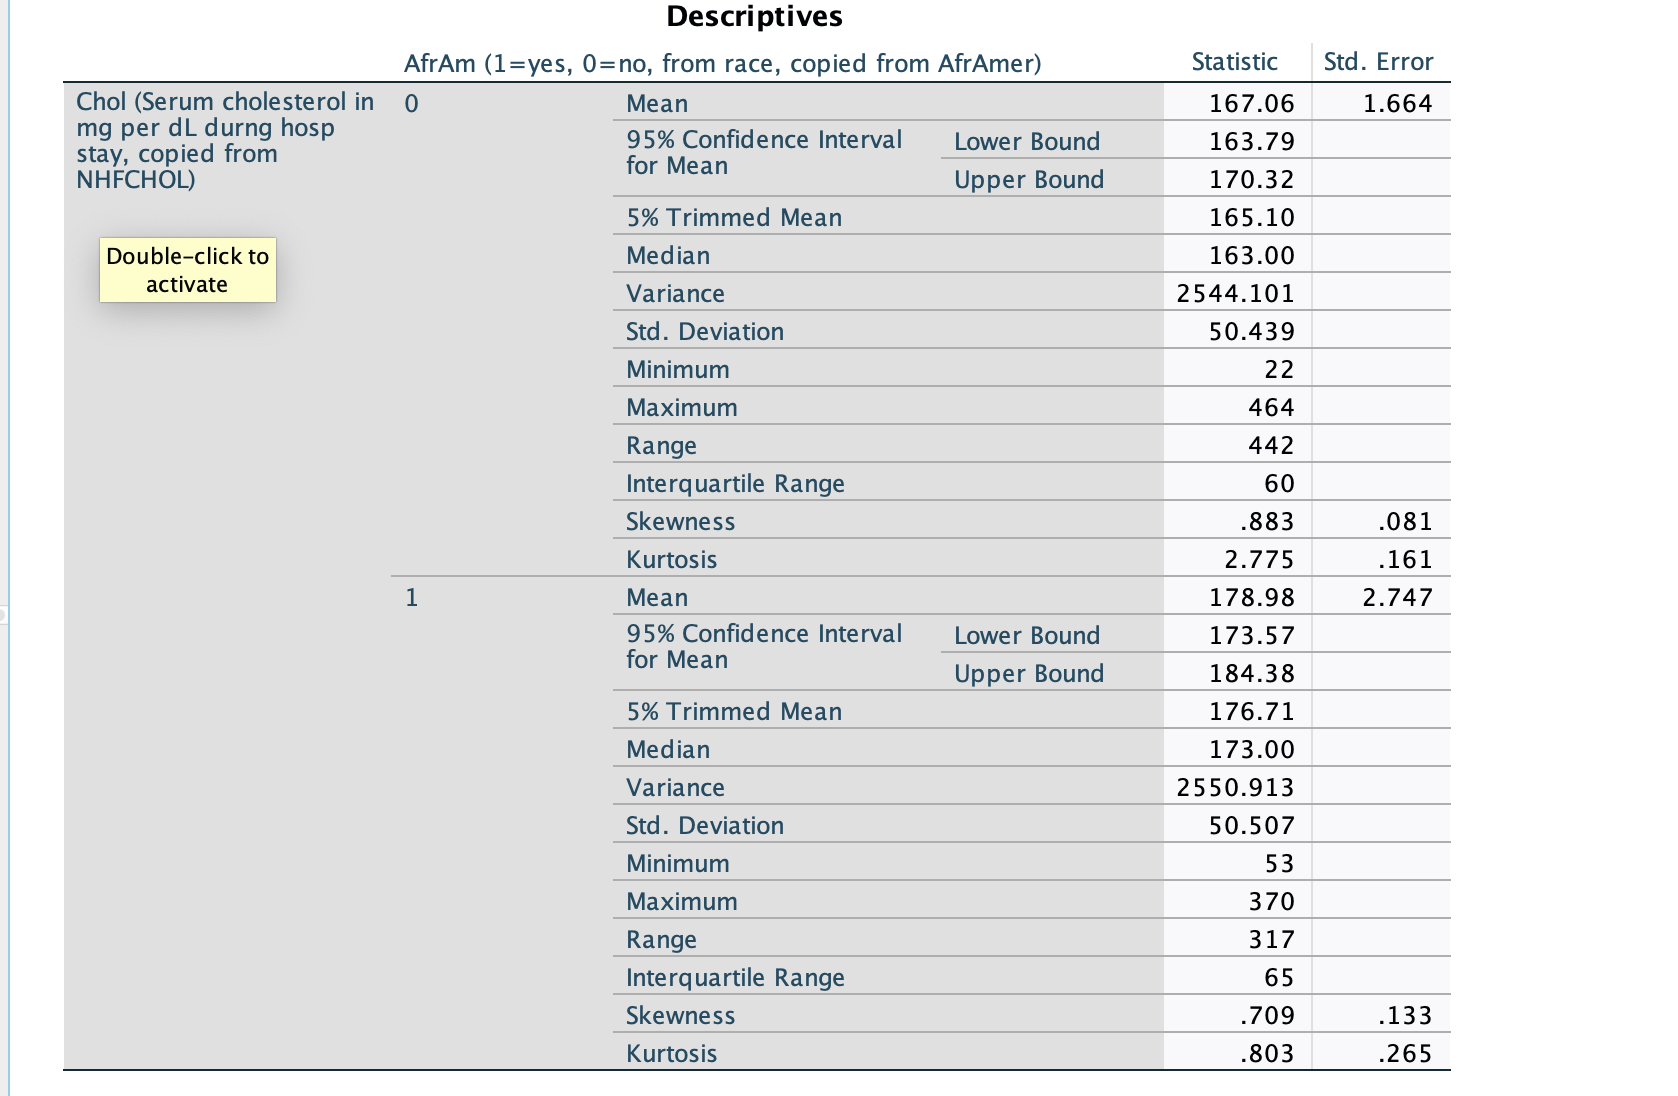The width and height of the screenshot is (1678, 1096).
Task: Select the Variance value 2544.101
Action: pos(1240,293)
